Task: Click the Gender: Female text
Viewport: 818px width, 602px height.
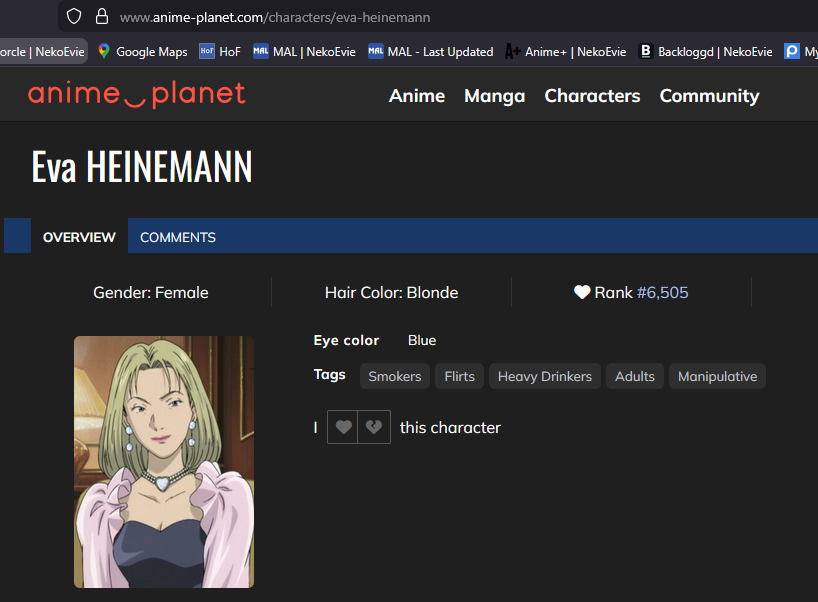Action: (151, 293)
